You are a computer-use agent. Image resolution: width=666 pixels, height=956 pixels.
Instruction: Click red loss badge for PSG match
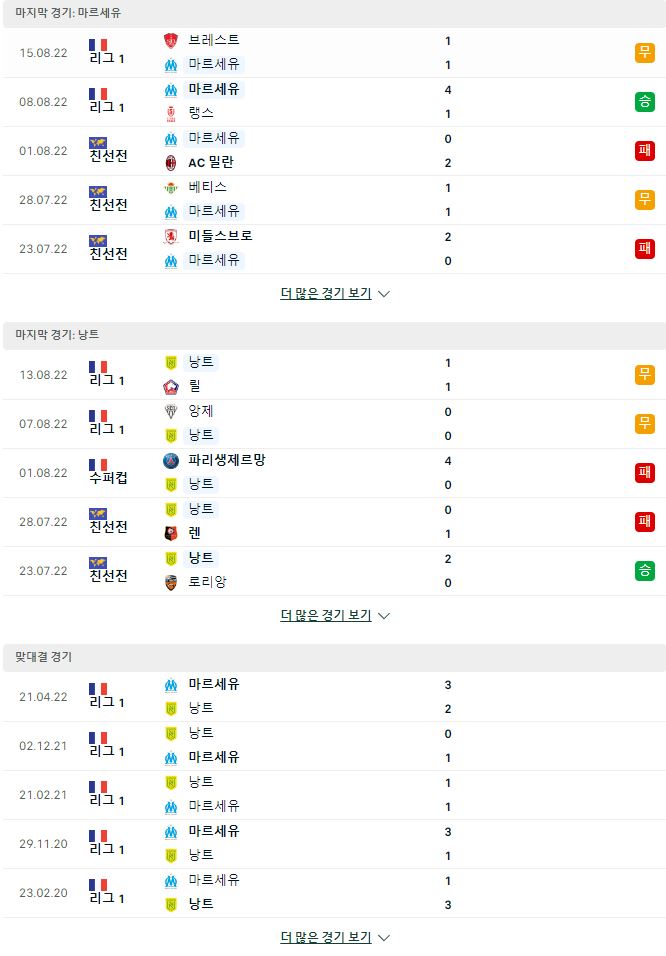pos(645,473)
